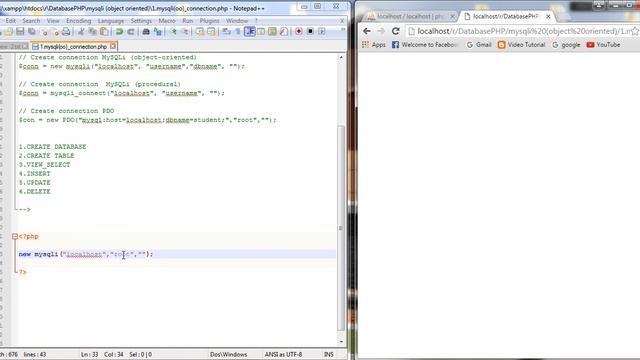Viewport: 640px width, 360px height.
Task: Close the localhost/r/DatabasePHP Chrome tab
Action: [x=548, y=16]
